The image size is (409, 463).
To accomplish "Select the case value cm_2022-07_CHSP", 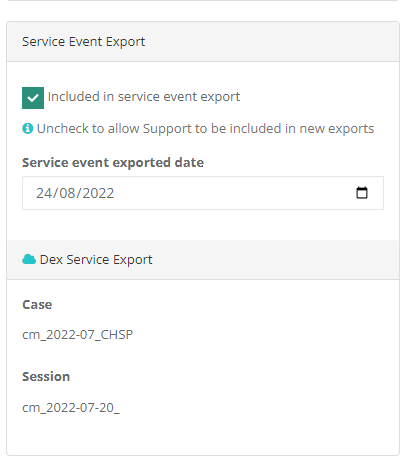I will point(77,334).
